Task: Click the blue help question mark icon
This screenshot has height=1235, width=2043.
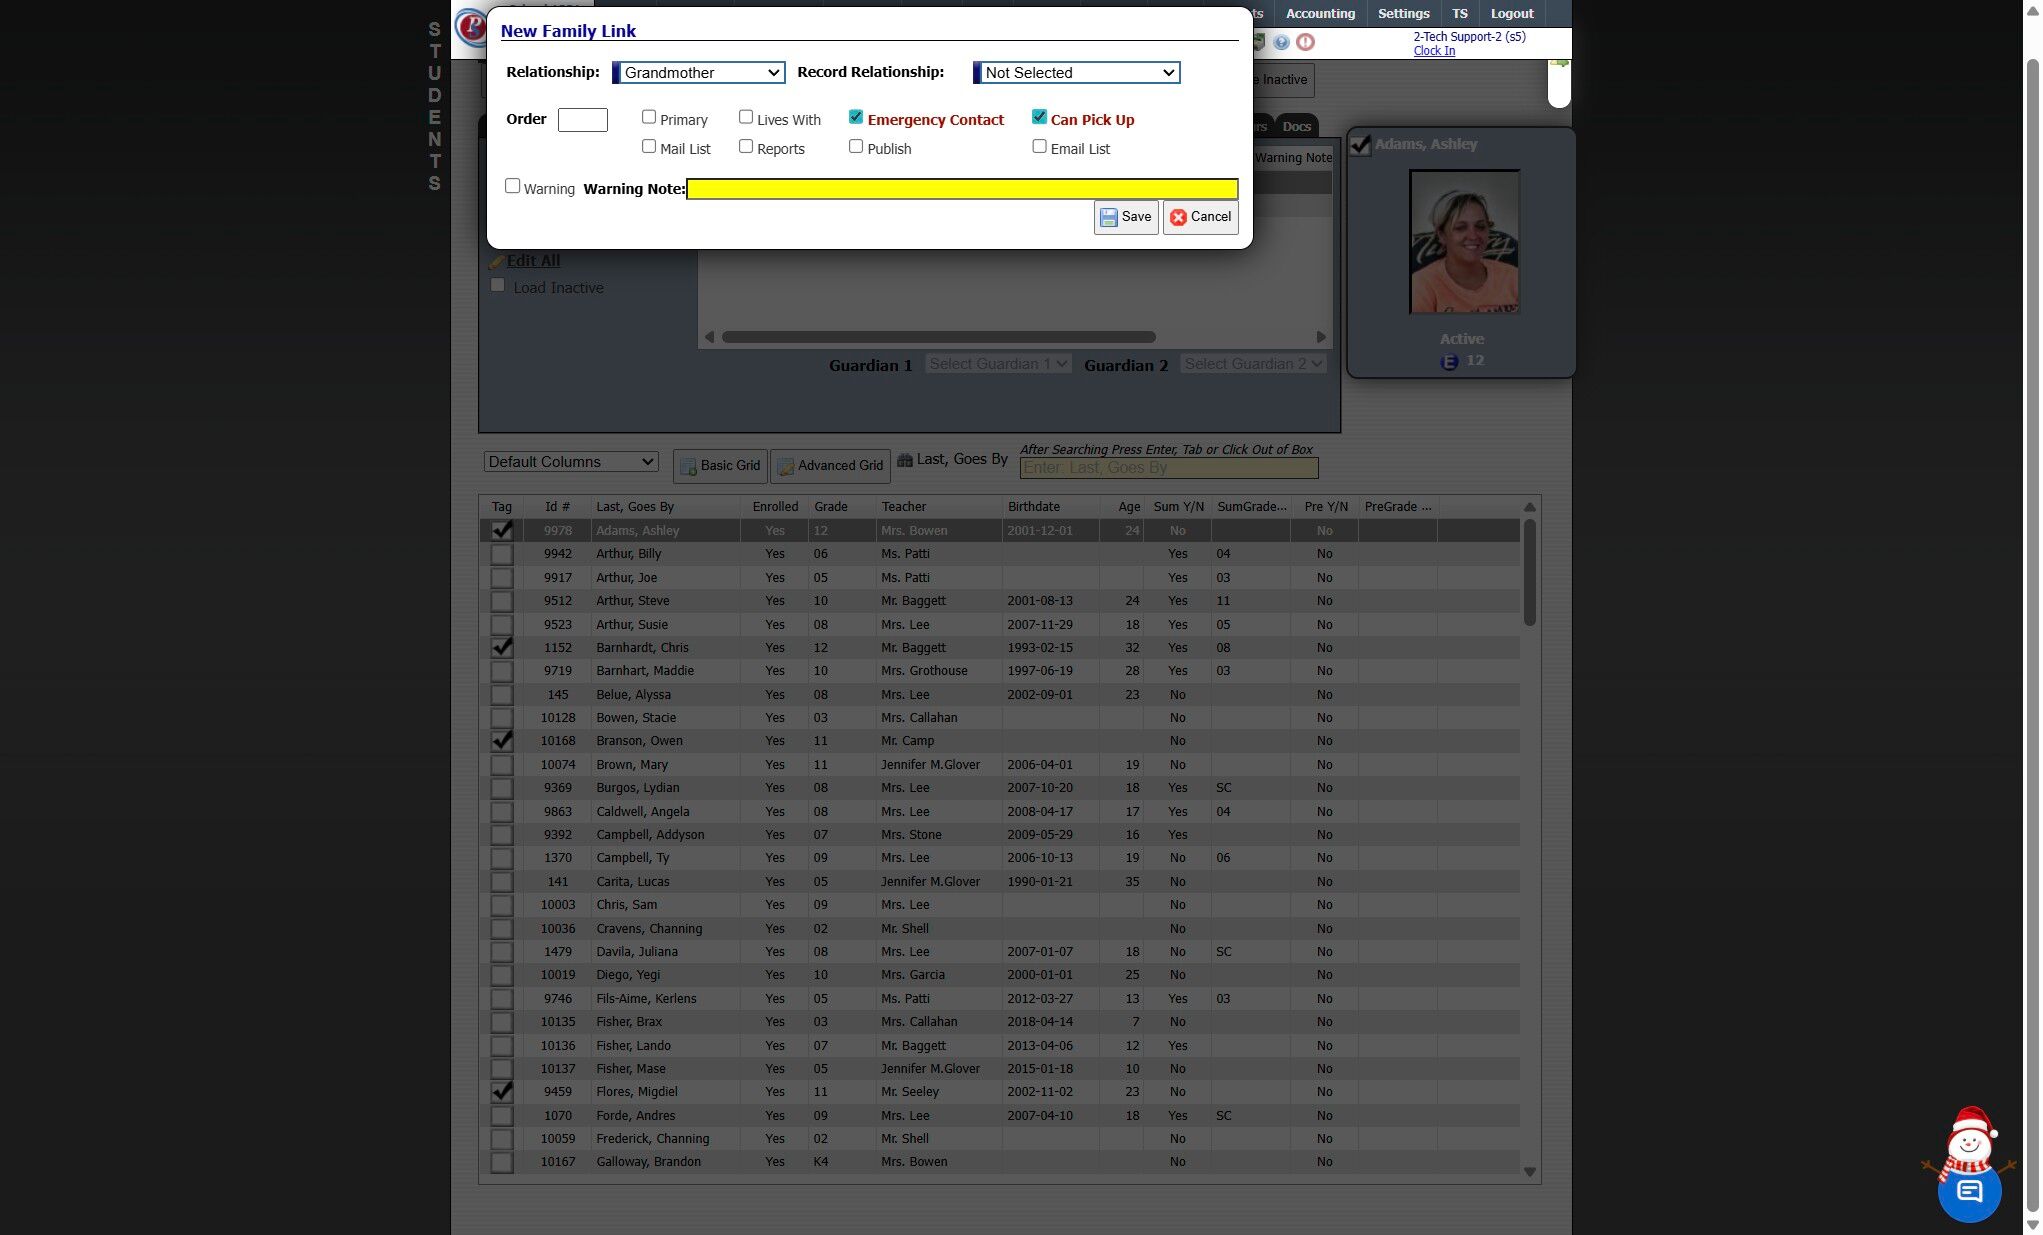Action: (x=1281, y=42)
